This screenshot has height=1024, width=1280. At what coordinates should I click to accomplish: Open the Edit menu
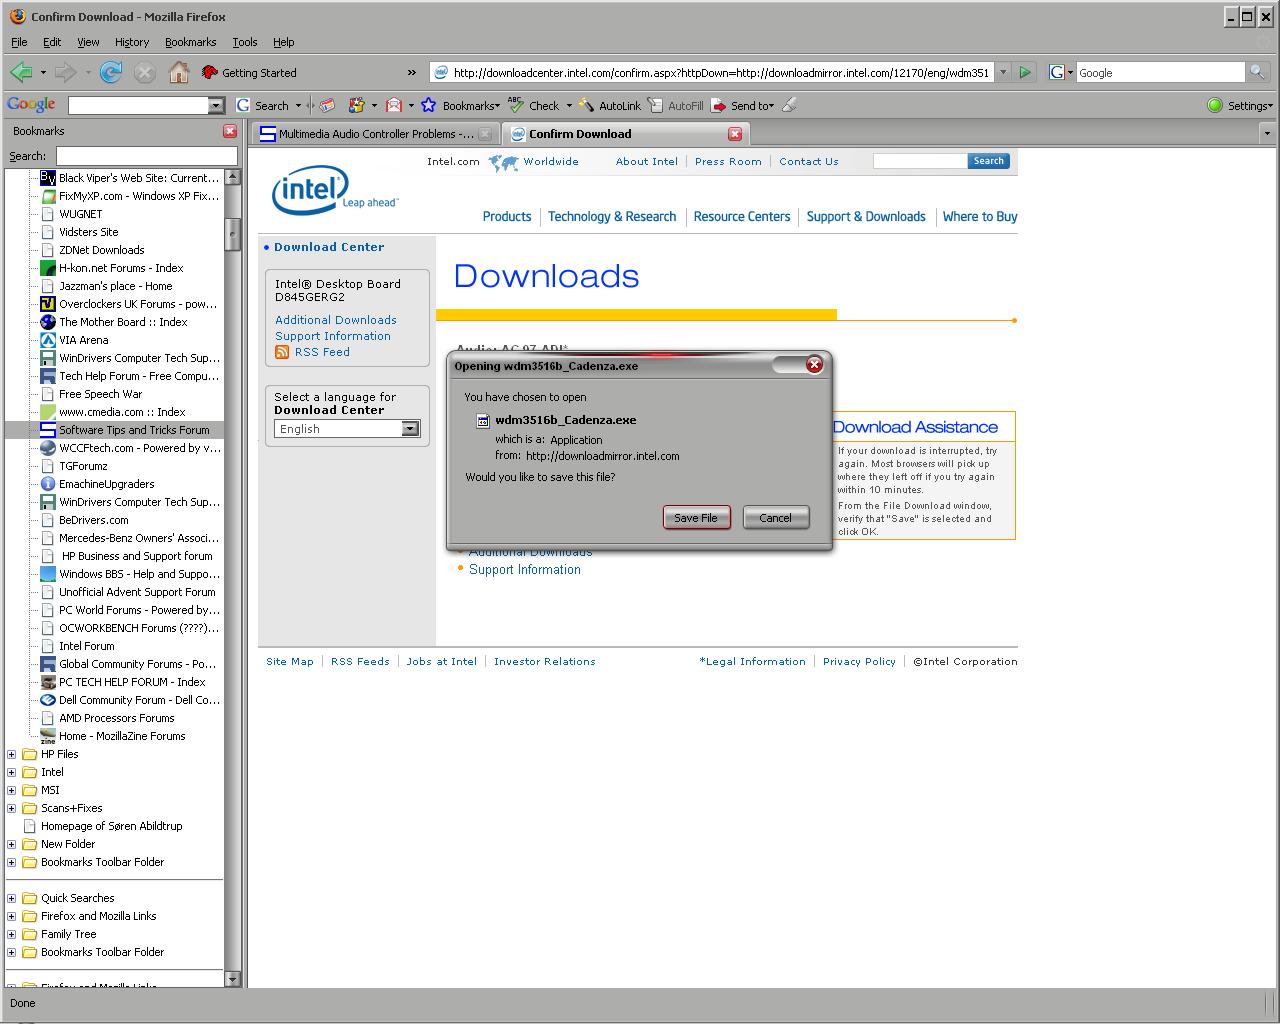pos(52,42)
